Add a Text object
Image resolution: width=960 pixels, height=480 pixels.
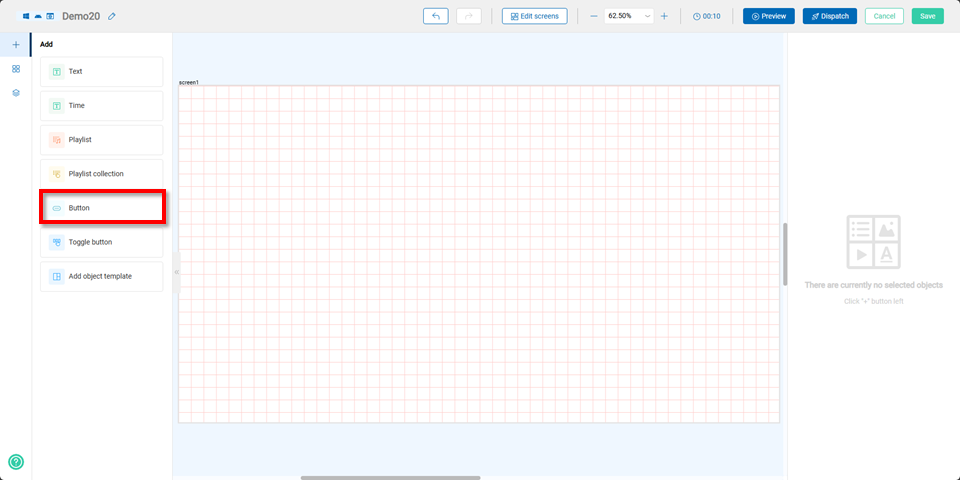[101, 72]
